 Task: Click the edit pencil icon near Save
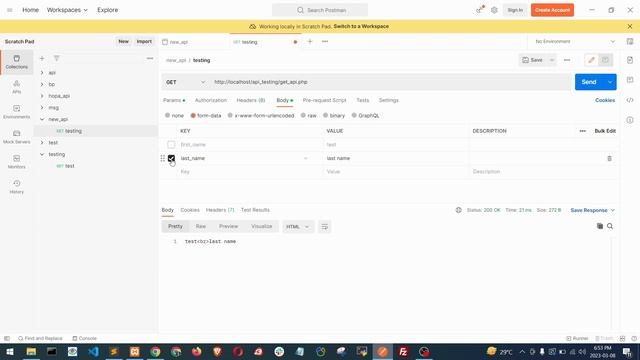[591, 60]
